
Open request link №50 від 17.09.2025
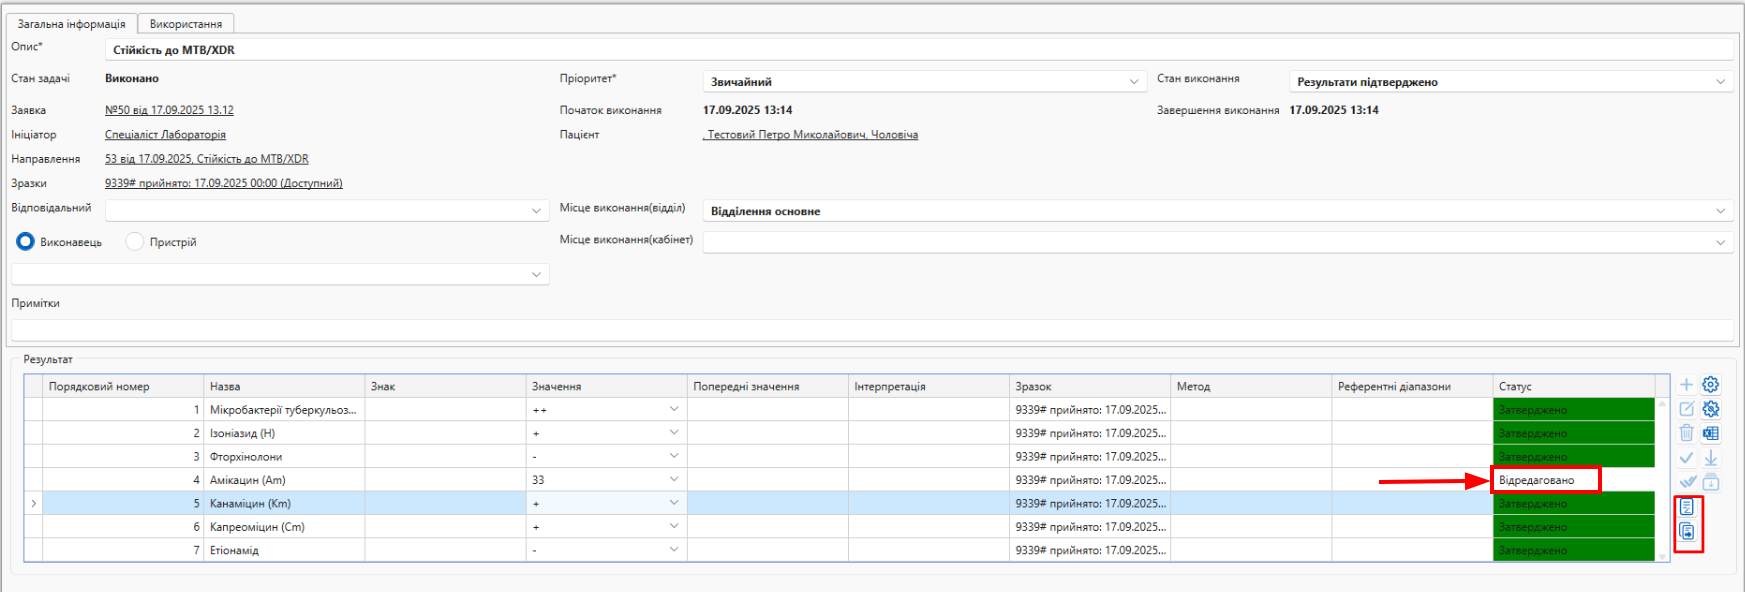169,111
